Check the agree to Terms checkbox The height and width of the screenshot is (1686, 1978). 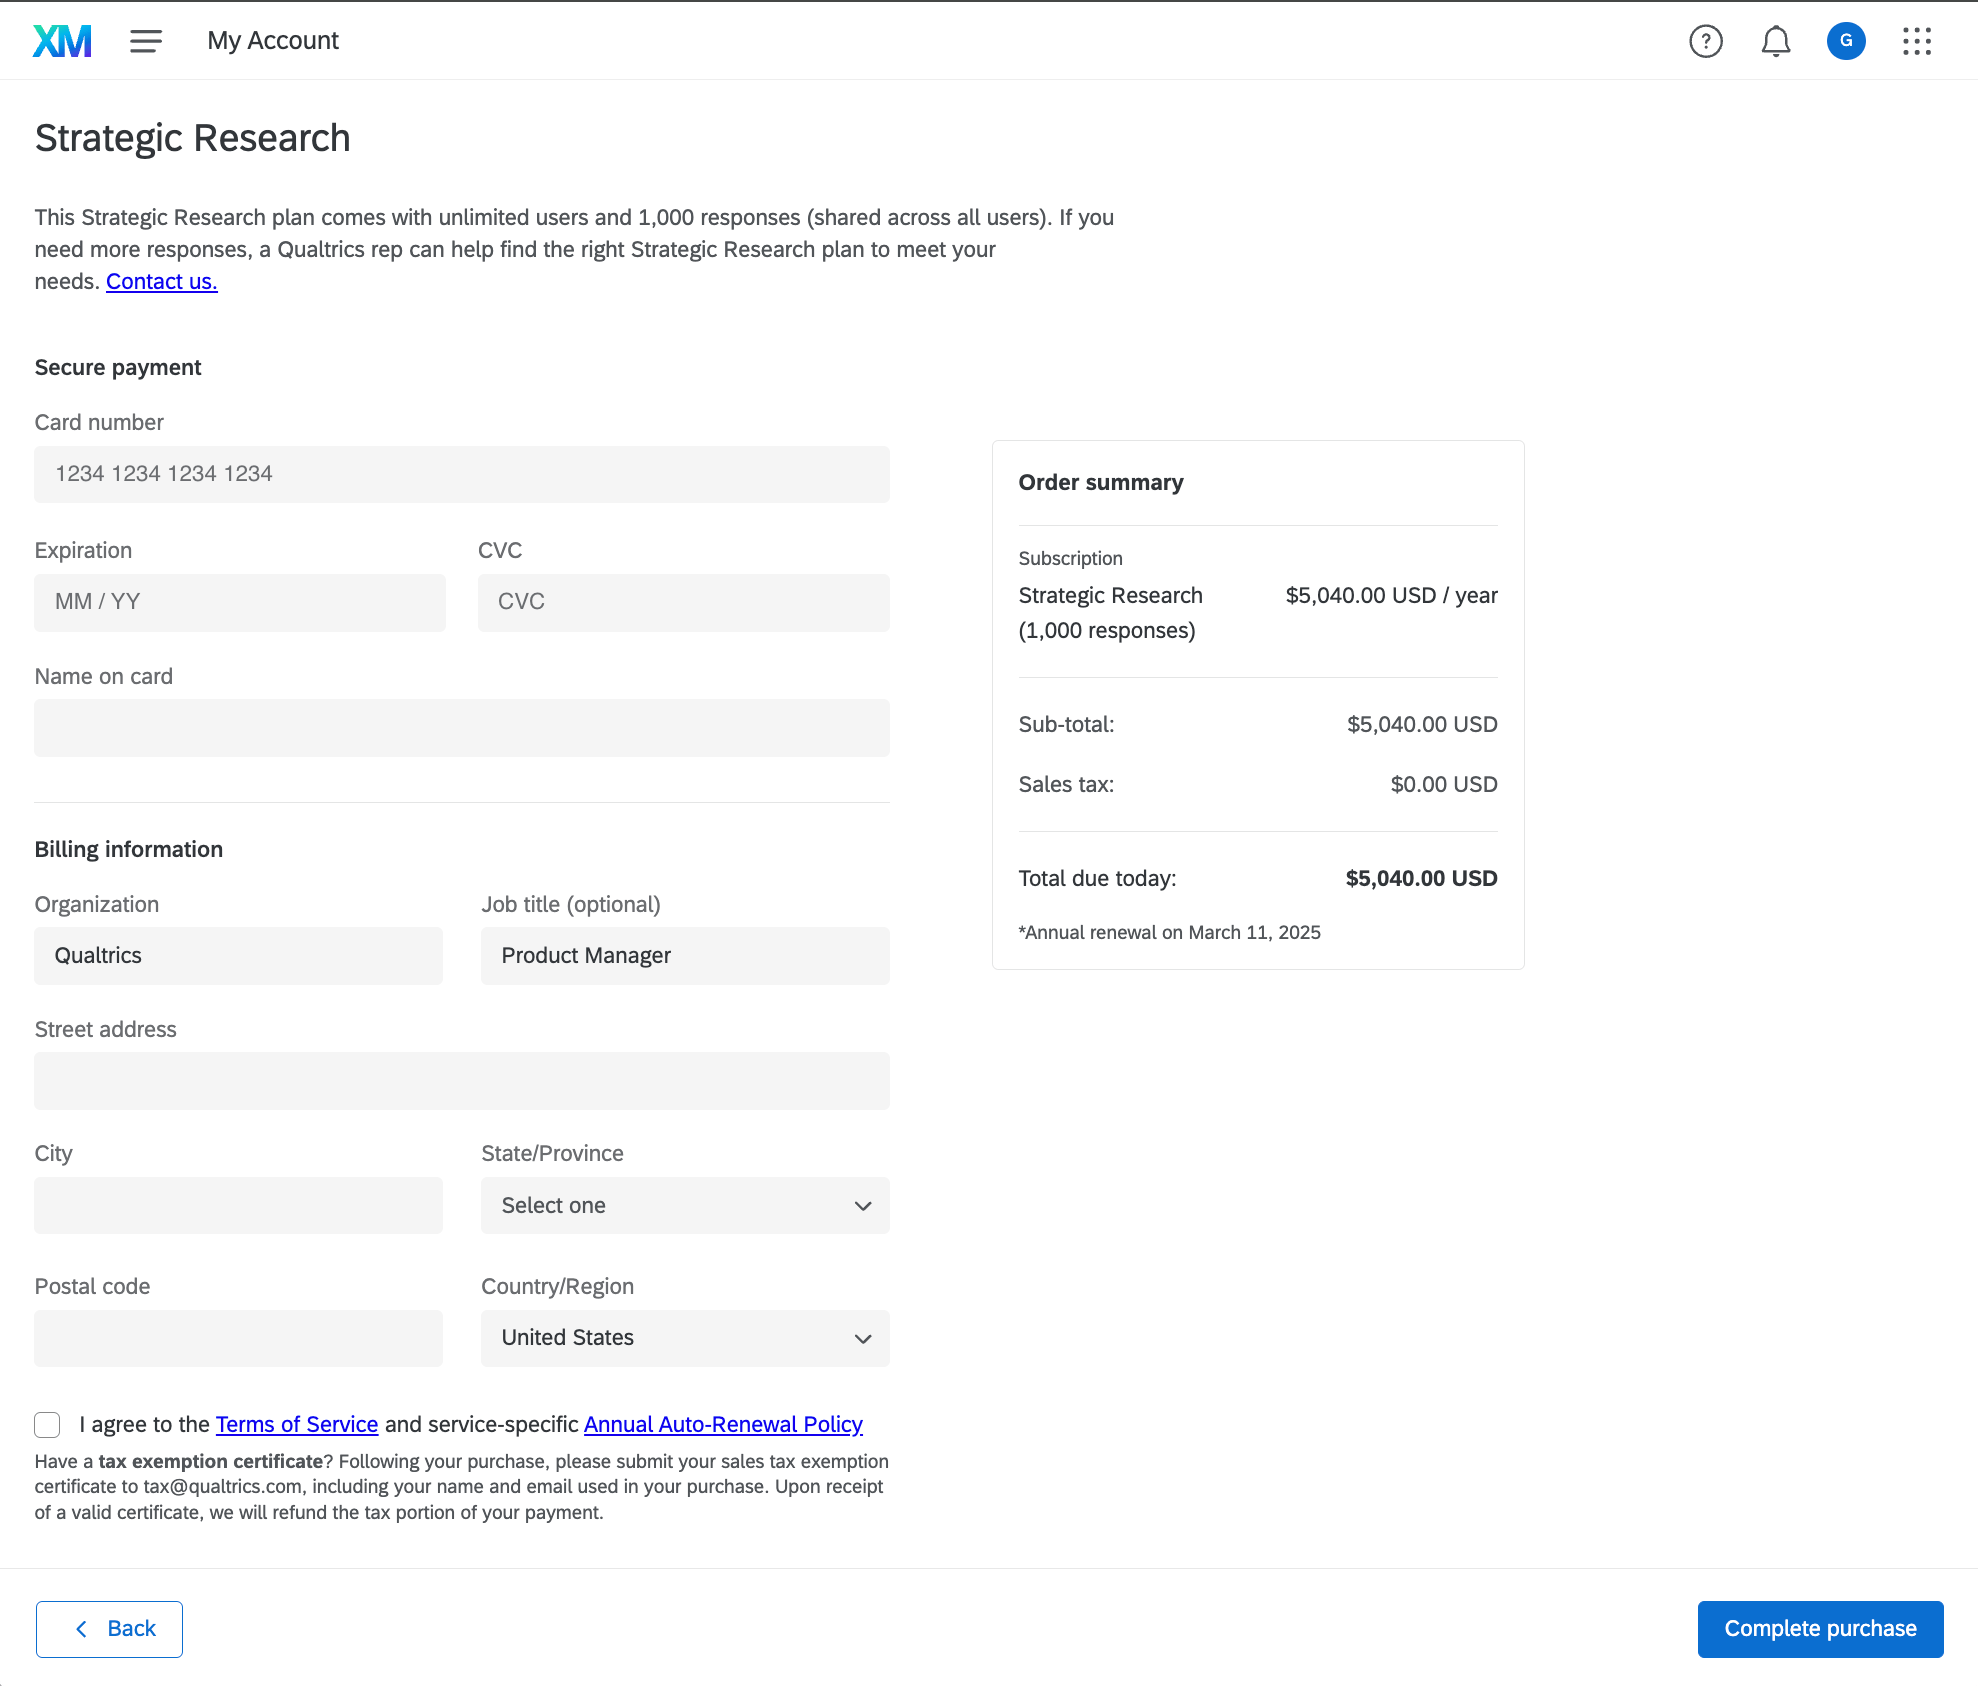tap(47, 1425)
